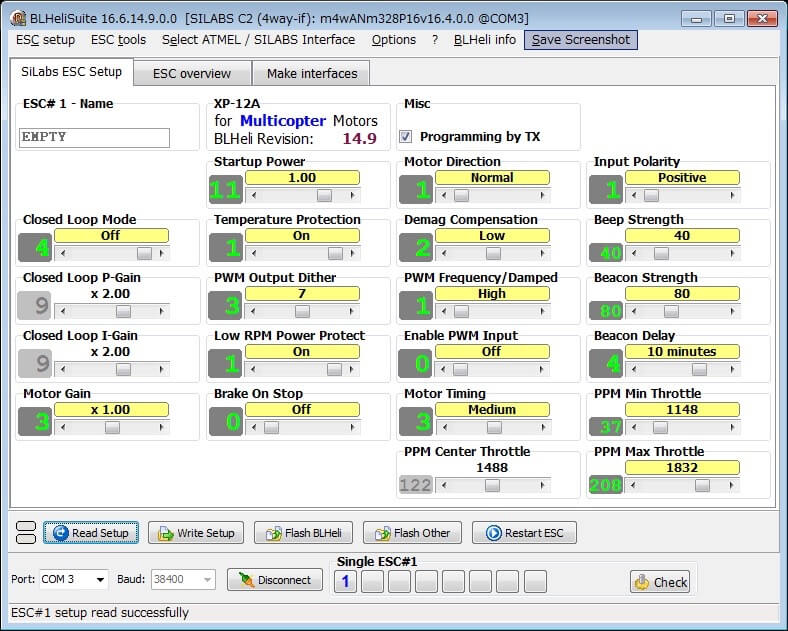
Task: Click Closed Loop Mode left arrow
Action: pos(63,254)
